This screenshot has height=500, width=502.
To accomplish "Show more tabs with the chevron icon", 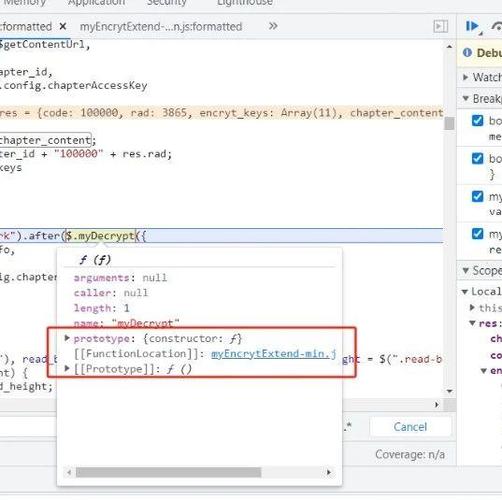I will (273, 26).
